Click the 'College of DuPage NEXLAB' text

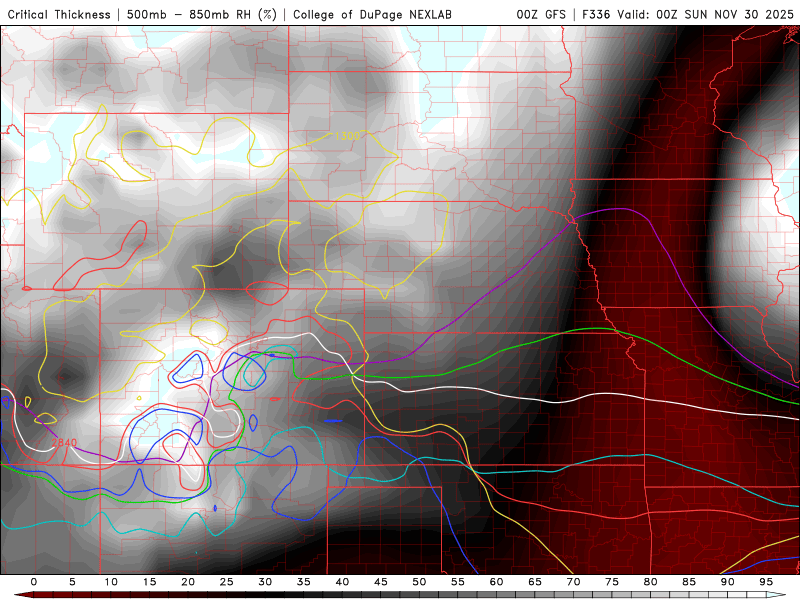coord(372,14)
